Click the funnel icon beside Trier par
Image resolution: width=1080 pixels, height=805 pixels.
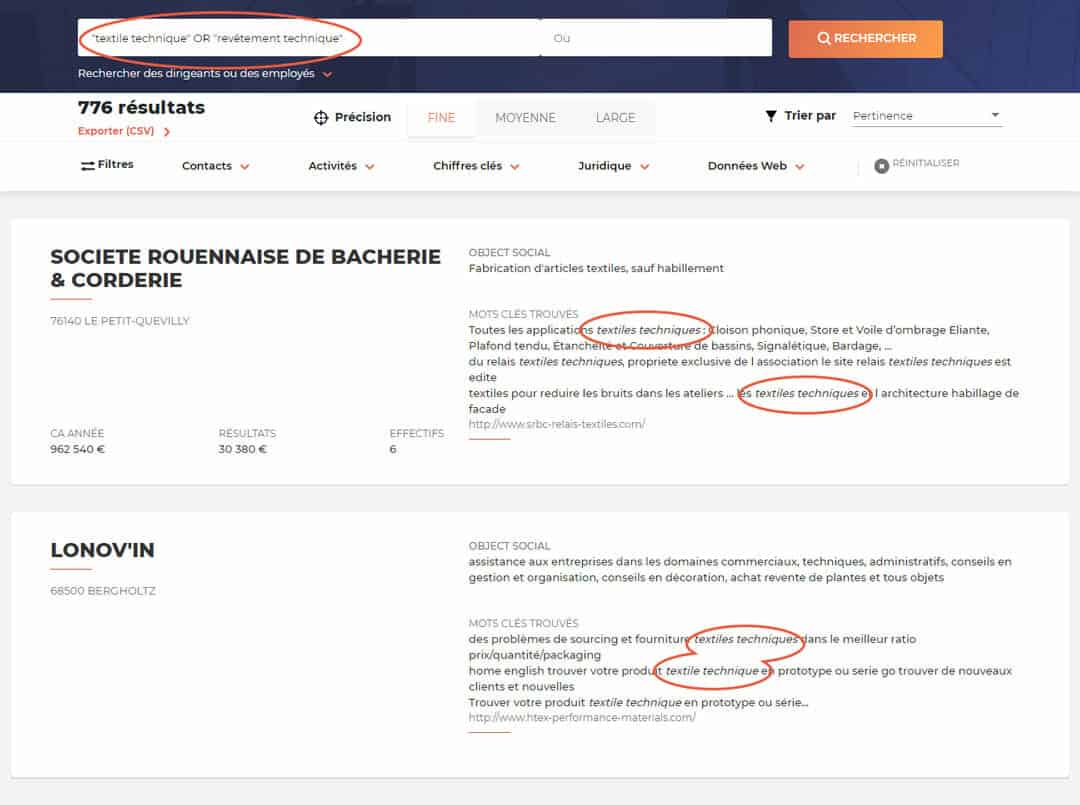pyautogui.click(x=771, y=116)
